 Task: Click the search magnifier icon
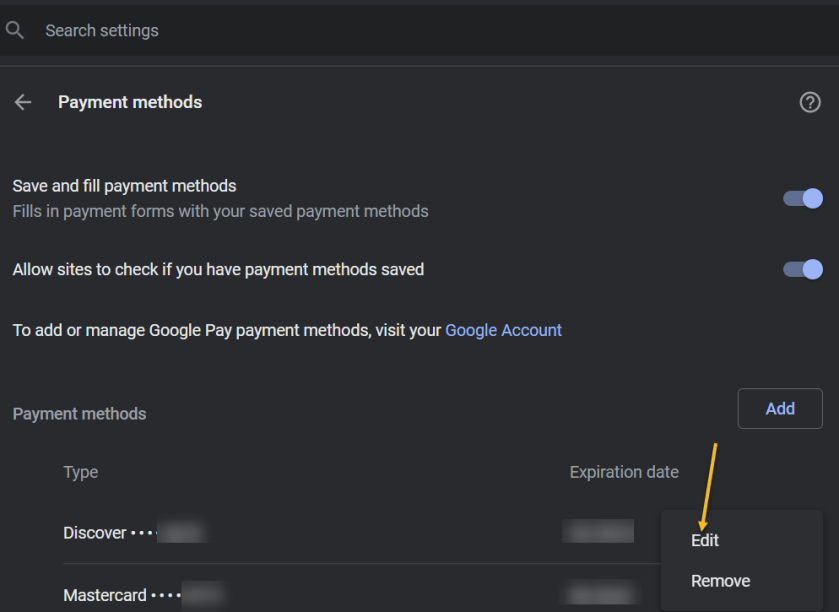tap(14, 31)
